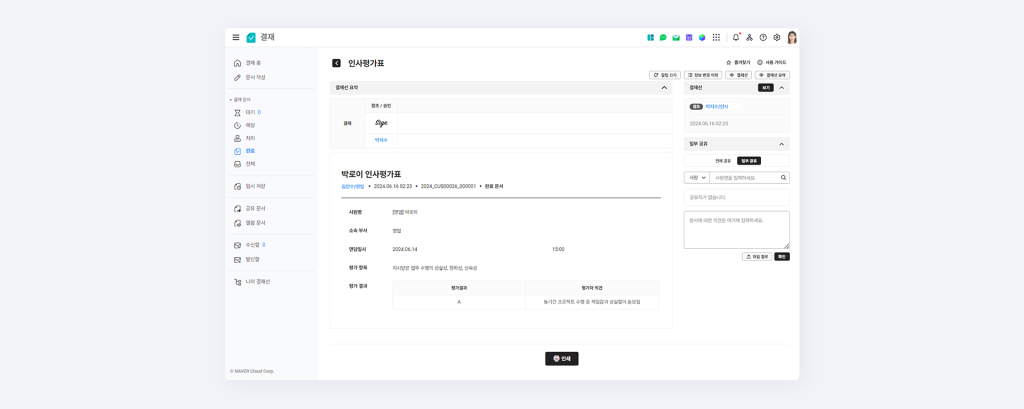Screen dimensions: 1024x409
Task: Open the apps grid launcher icon
Action: 716,38
